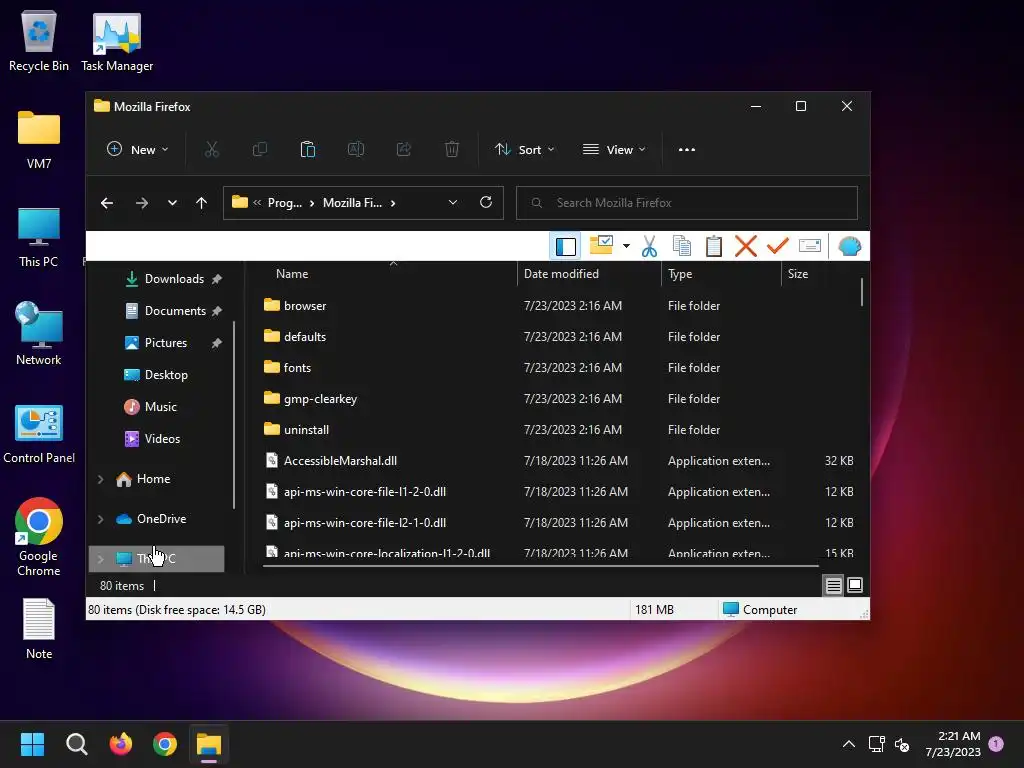Click the orange checkmark properties icon
This screenshot has height=768, width=1024.
pos(777,246)
